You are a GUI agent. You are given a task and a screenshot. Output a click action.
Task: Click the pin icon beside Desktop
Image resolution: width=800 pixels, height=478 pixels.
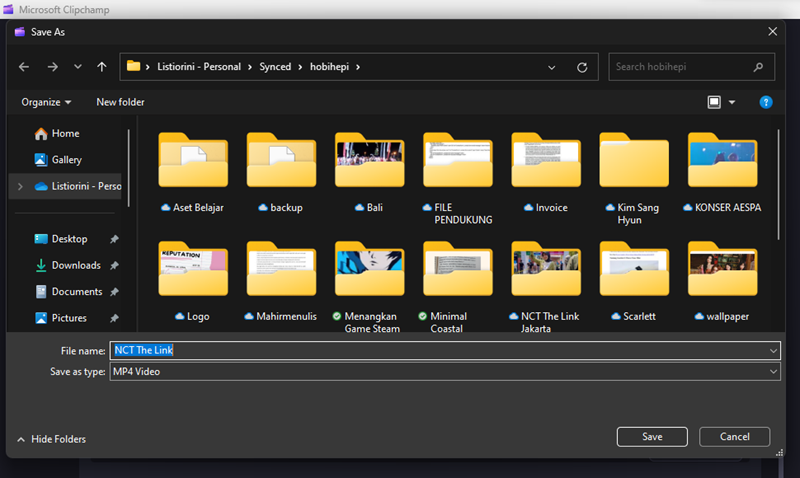(x=114, y=239)
